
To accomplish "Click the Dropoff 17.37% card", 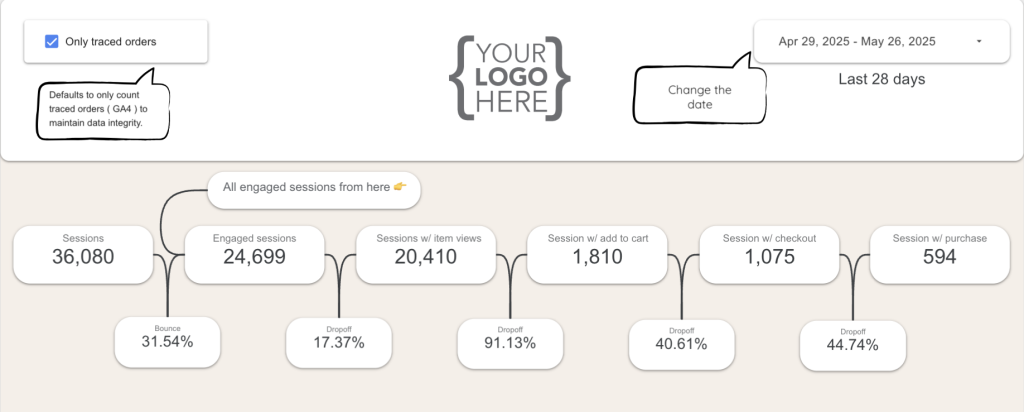I will [338, 342].
